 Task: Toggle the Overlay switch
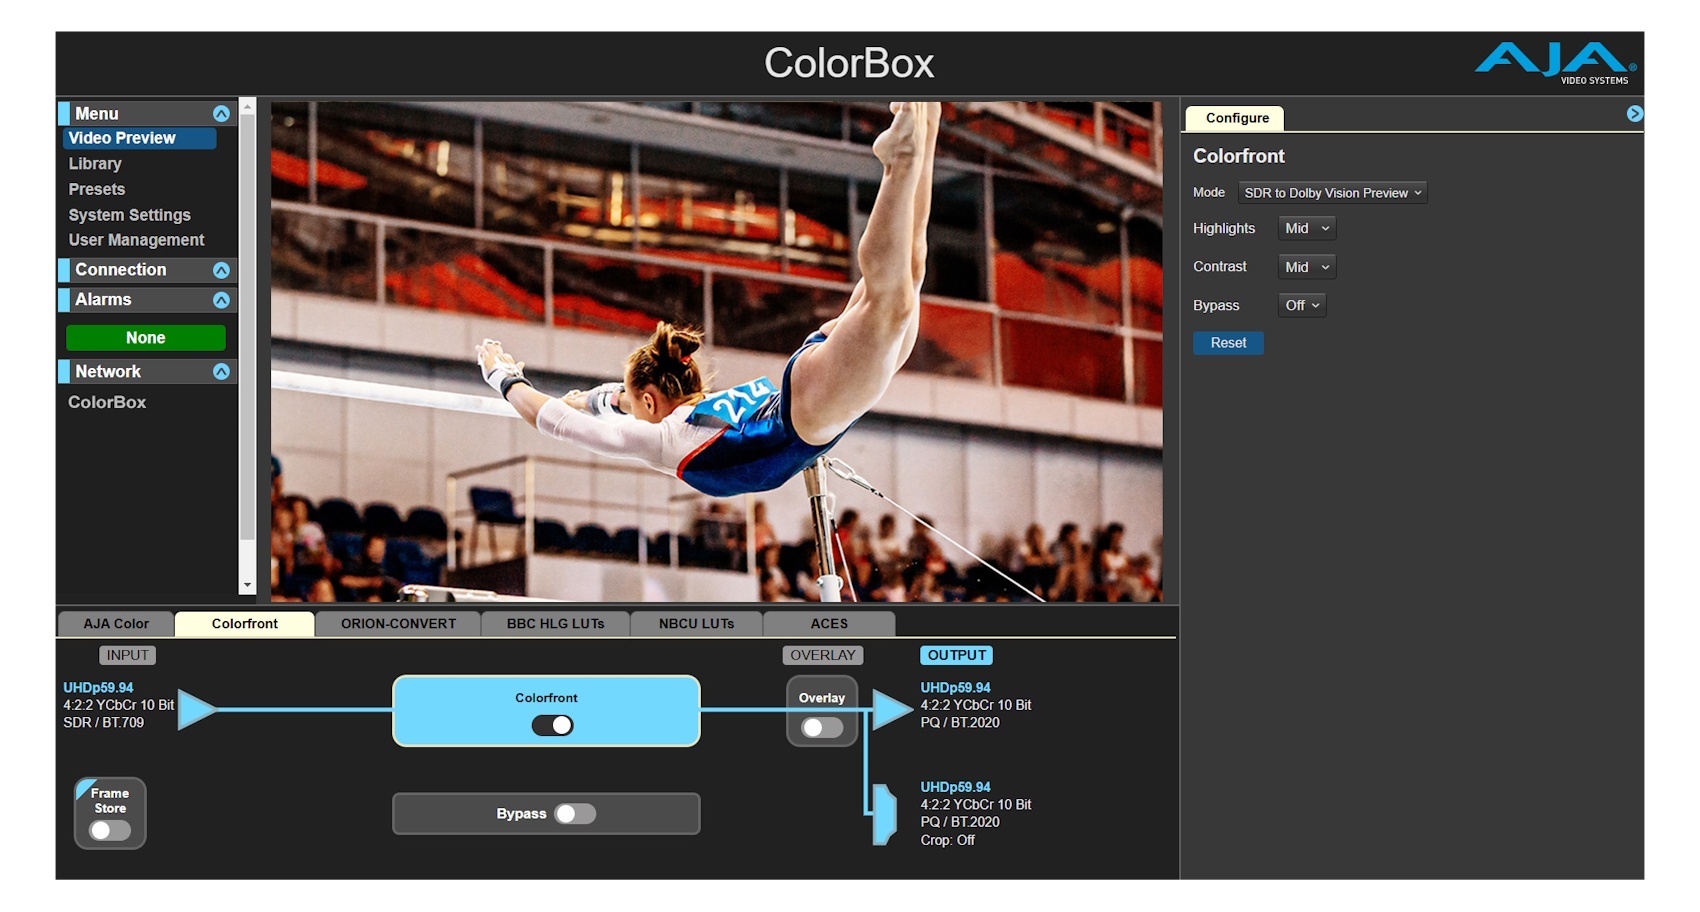(x=822, y=727)
